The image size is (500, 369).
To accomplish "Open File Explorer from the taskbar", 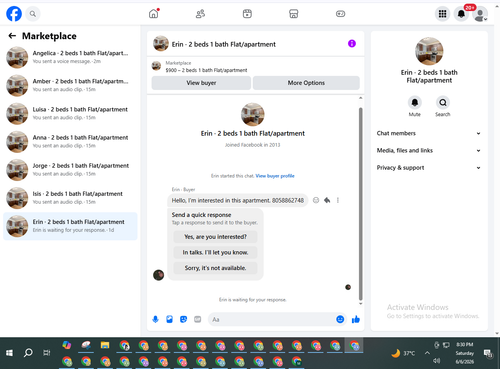I will [x=105, y=345].
